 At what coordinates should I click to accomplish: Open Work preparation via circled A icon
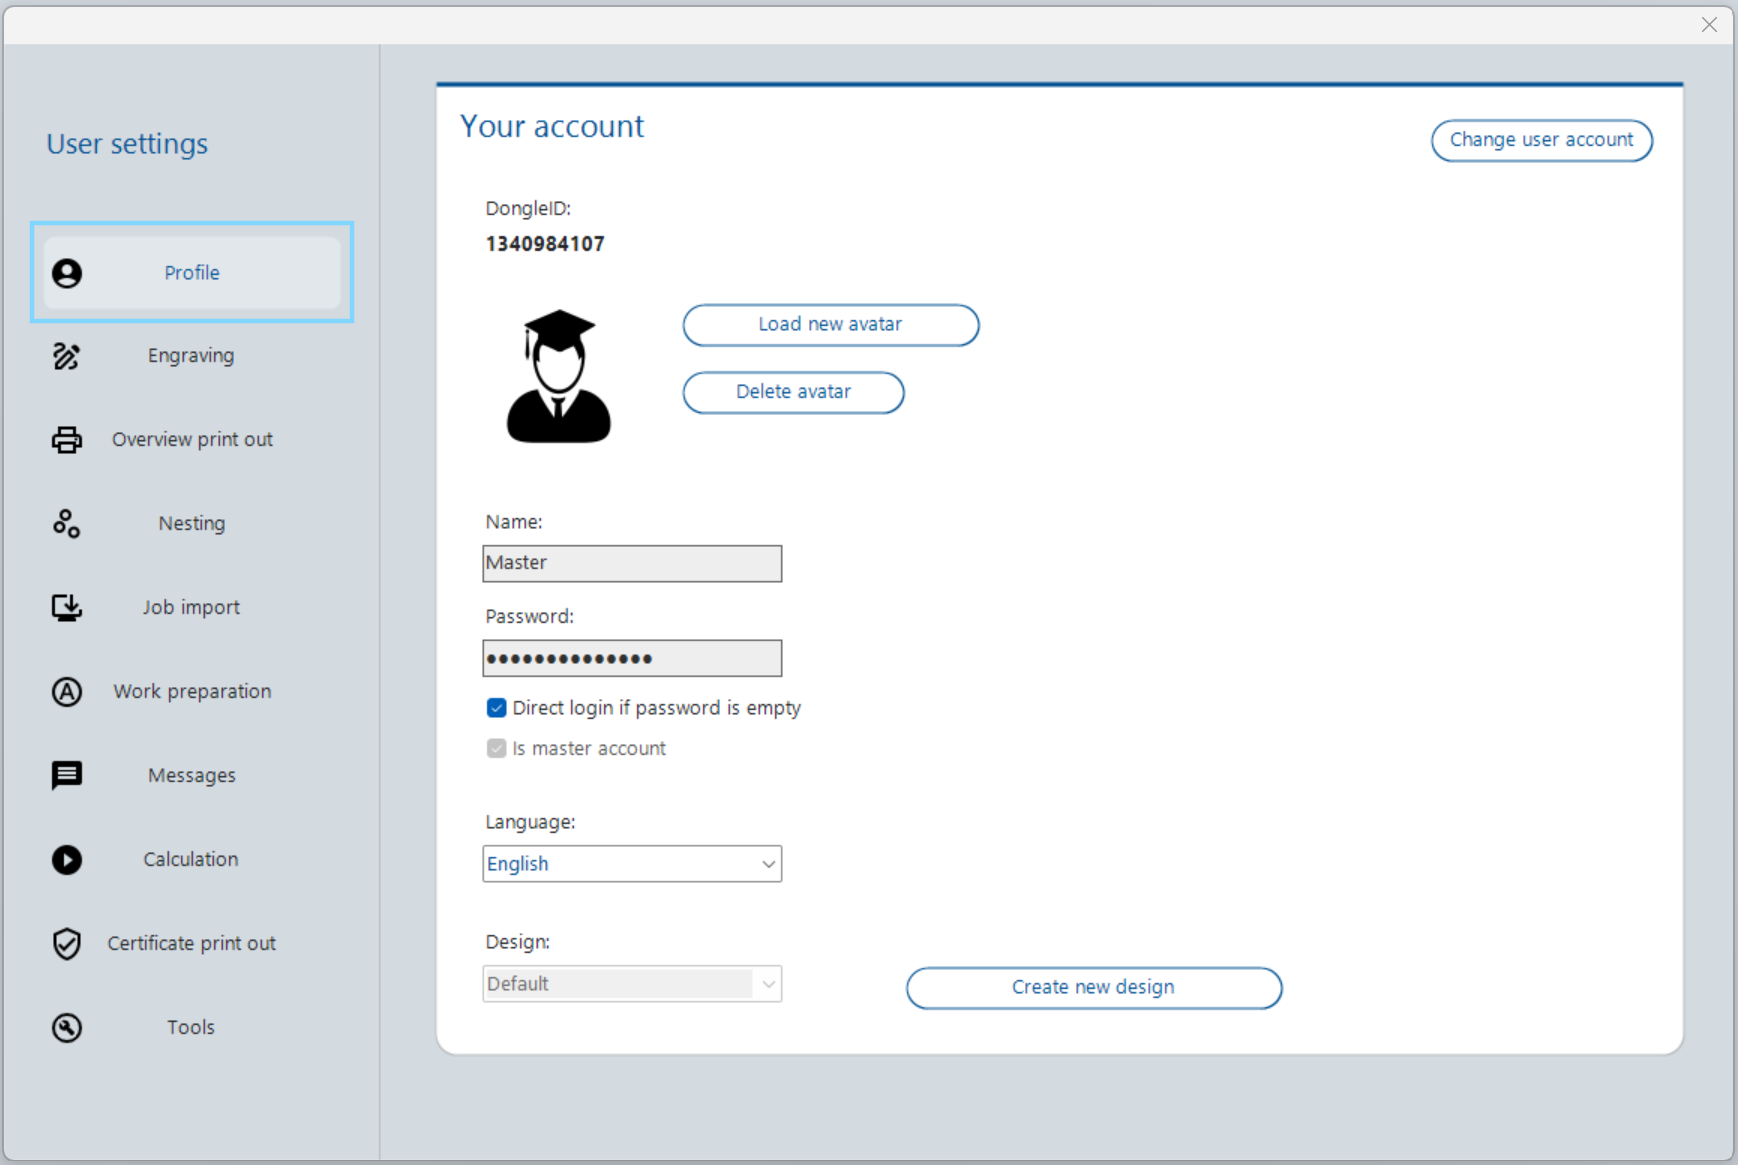click(x=66, y=691)
